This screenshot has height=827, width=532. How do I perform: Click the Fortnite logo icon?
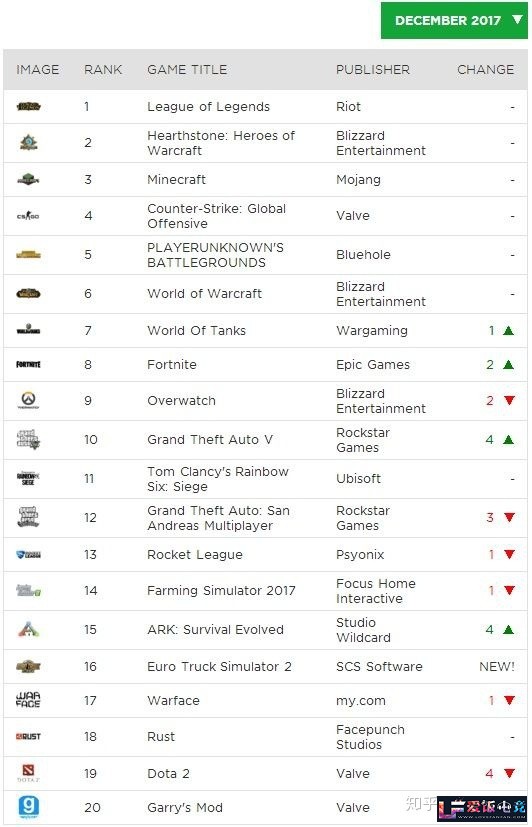pos(28,364)
